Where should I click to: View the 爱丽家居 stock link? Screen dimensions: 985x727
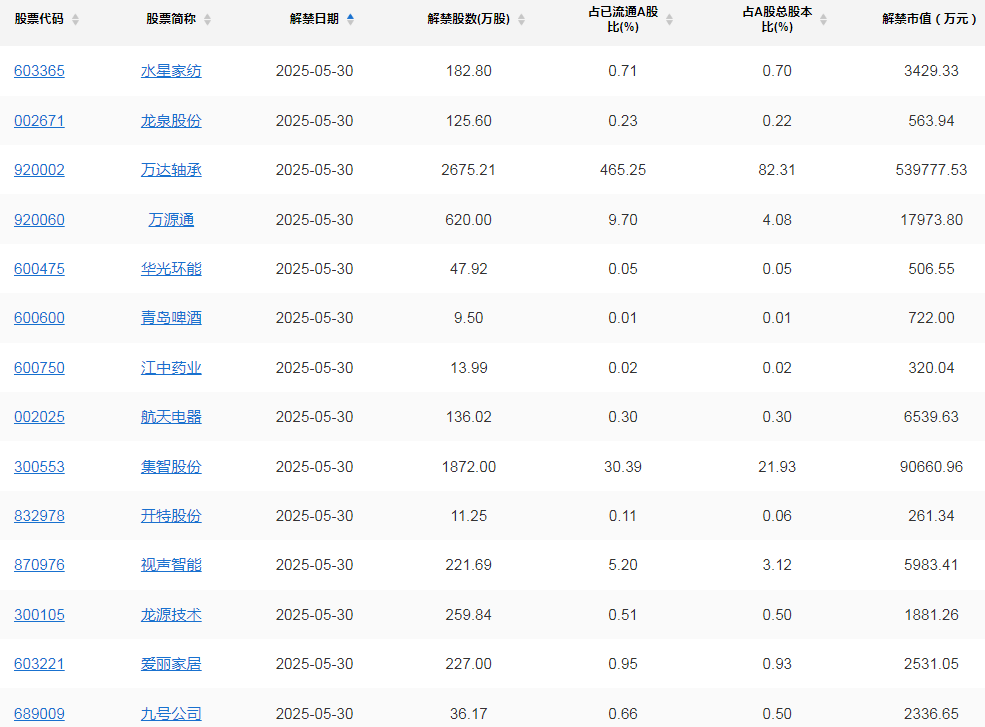[171, 664]
